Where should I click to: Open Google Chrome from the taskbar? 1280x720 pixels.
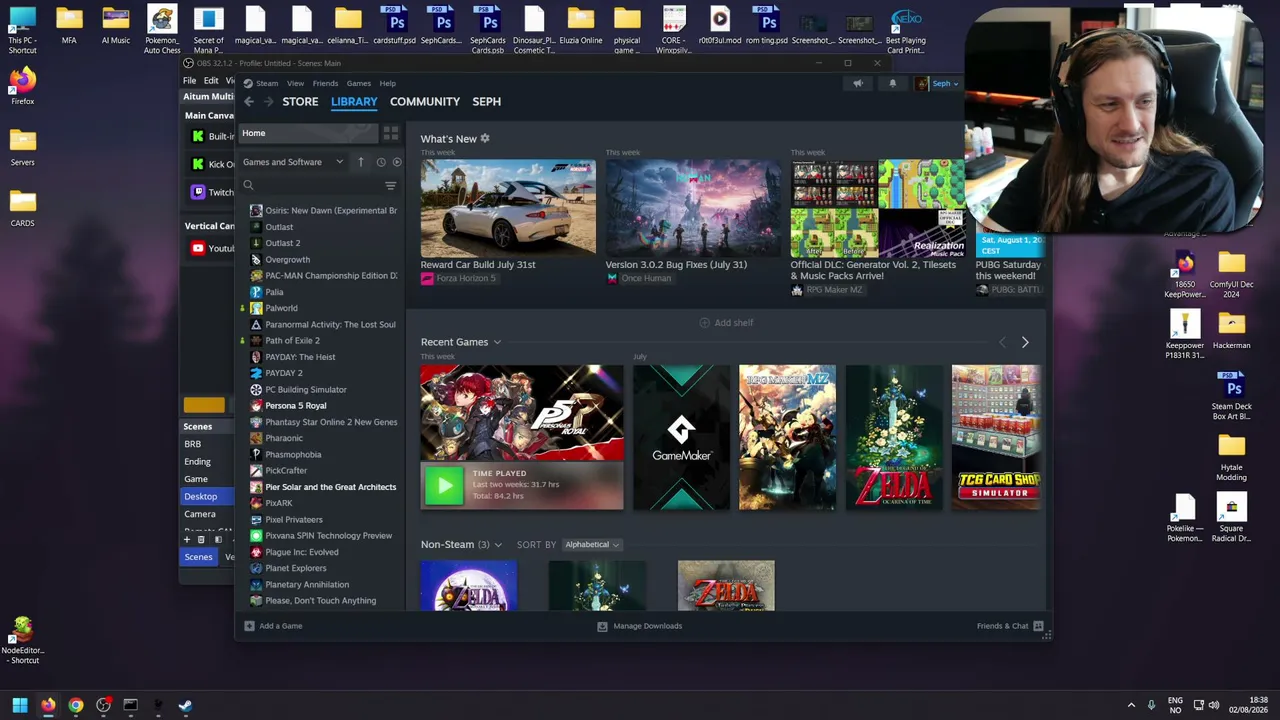pyautogui.click(x=76, y=706)
